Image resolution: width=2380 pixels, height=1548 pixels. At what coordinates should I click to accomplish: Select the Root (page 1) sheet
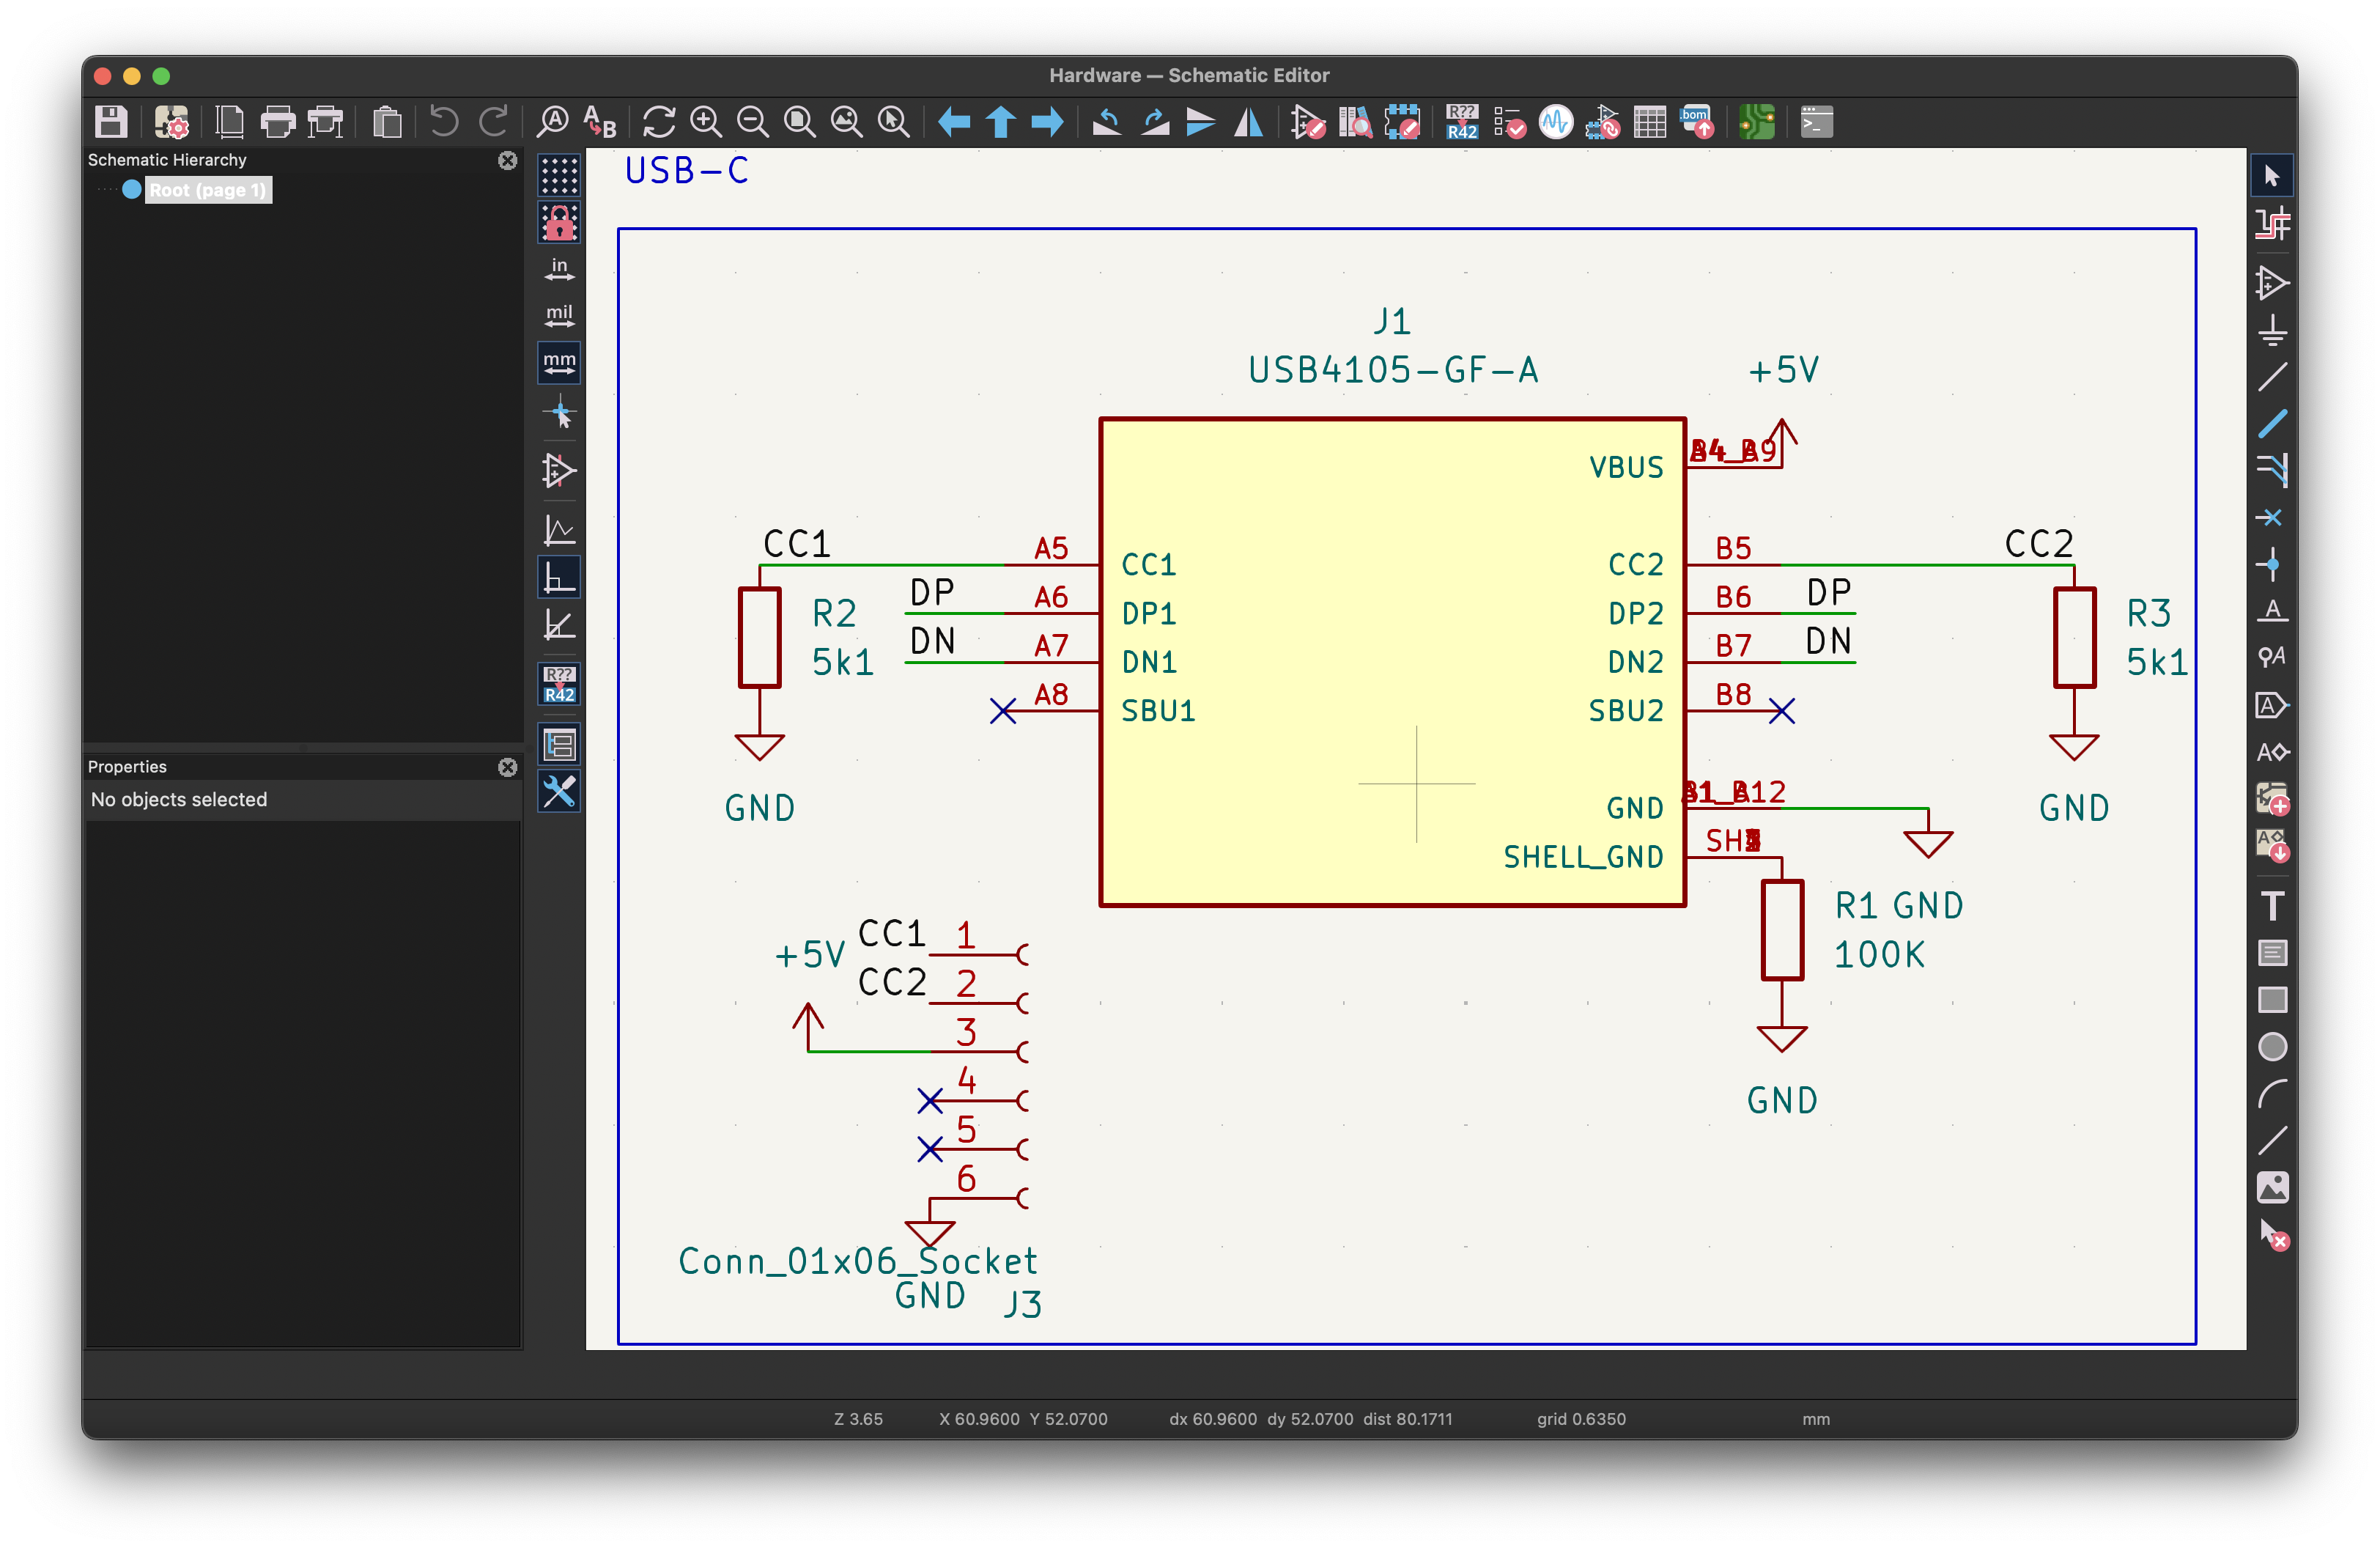207,190
